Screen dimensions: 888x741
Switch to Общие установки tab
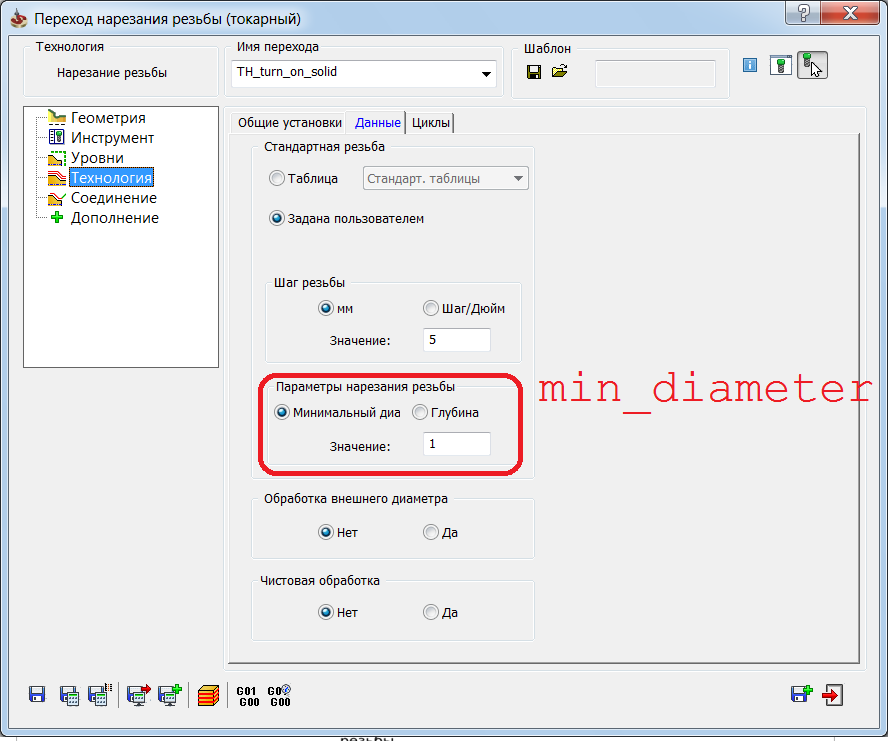289,123
